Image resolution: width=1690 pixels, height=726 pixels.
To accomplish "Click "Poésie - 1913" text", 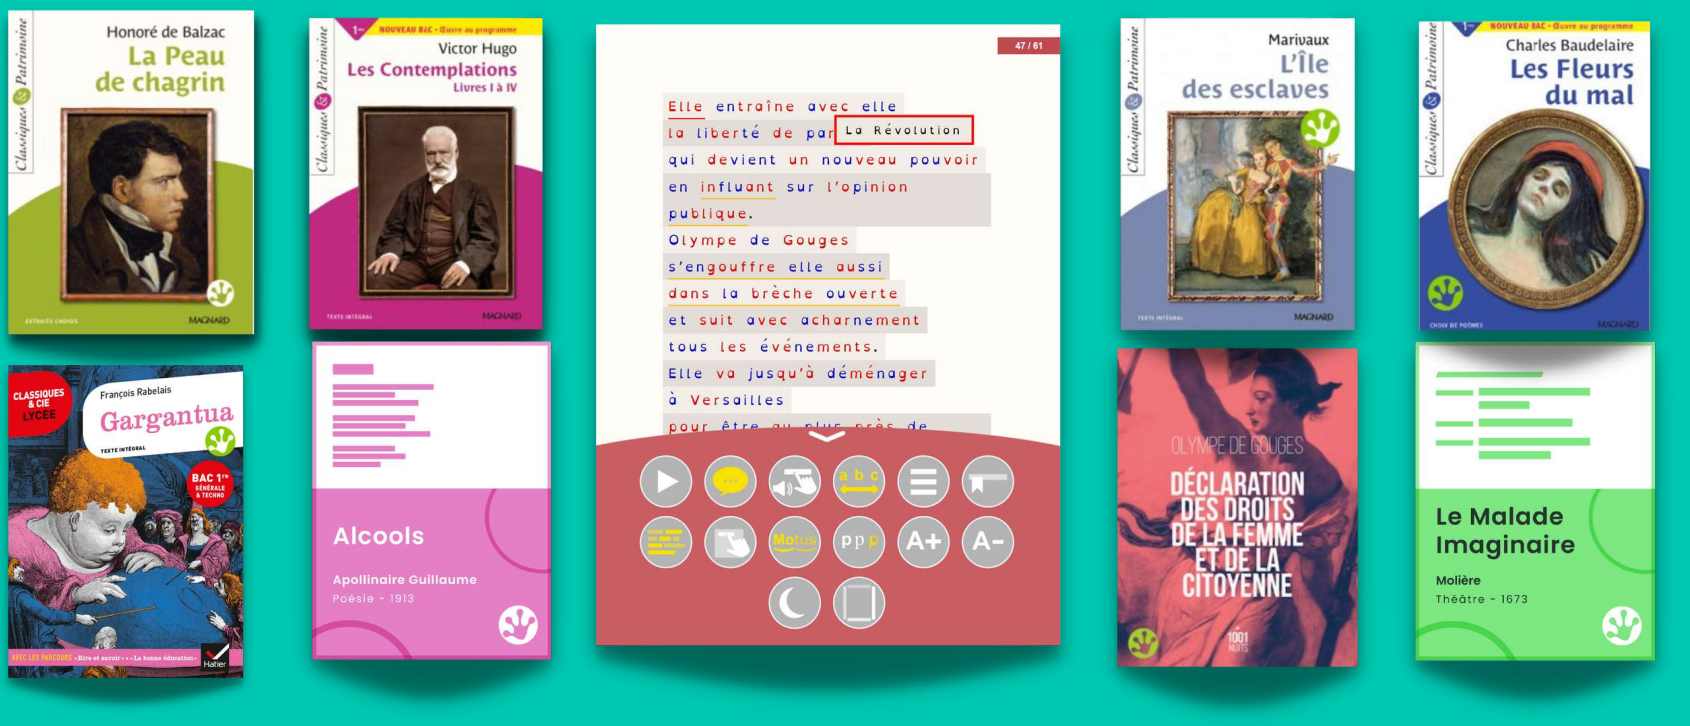I will click(x=373, y=599).
